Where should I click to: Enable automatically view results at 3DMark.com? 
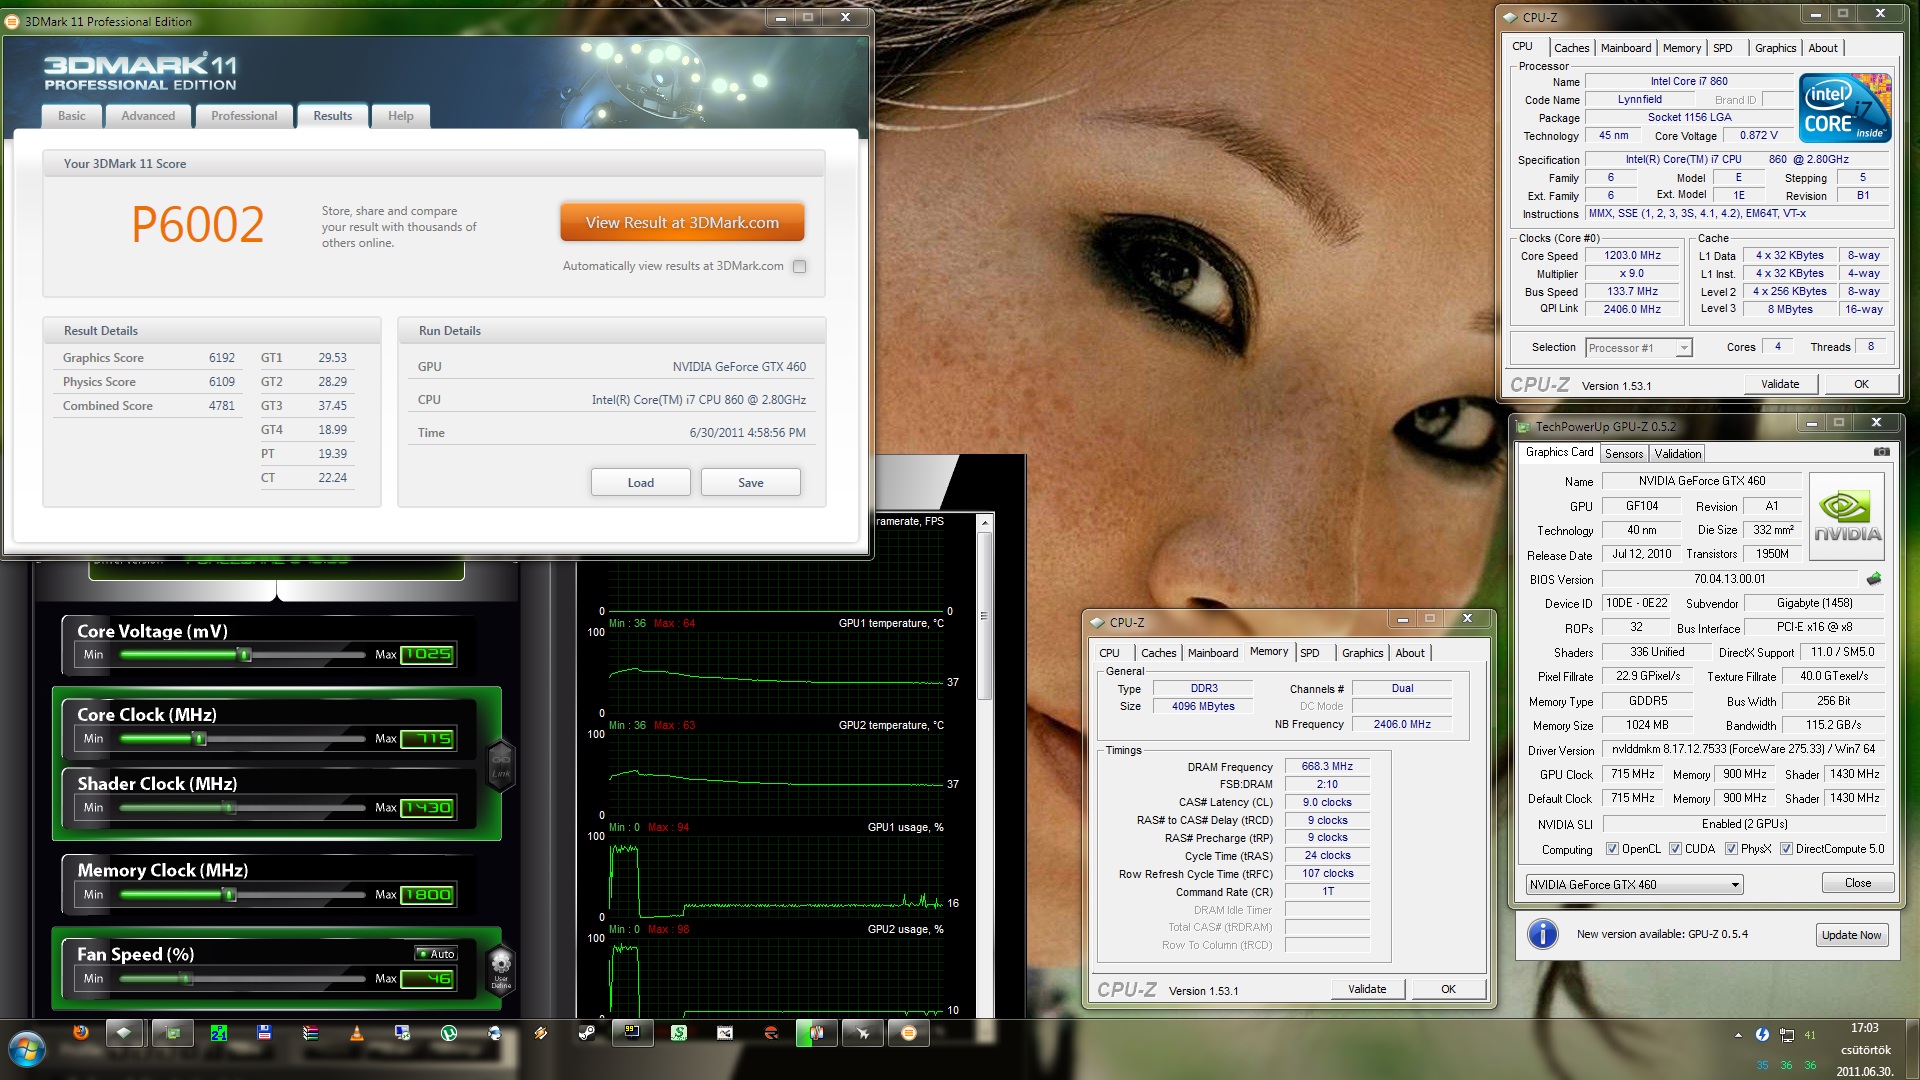click(x=799, y=266)
